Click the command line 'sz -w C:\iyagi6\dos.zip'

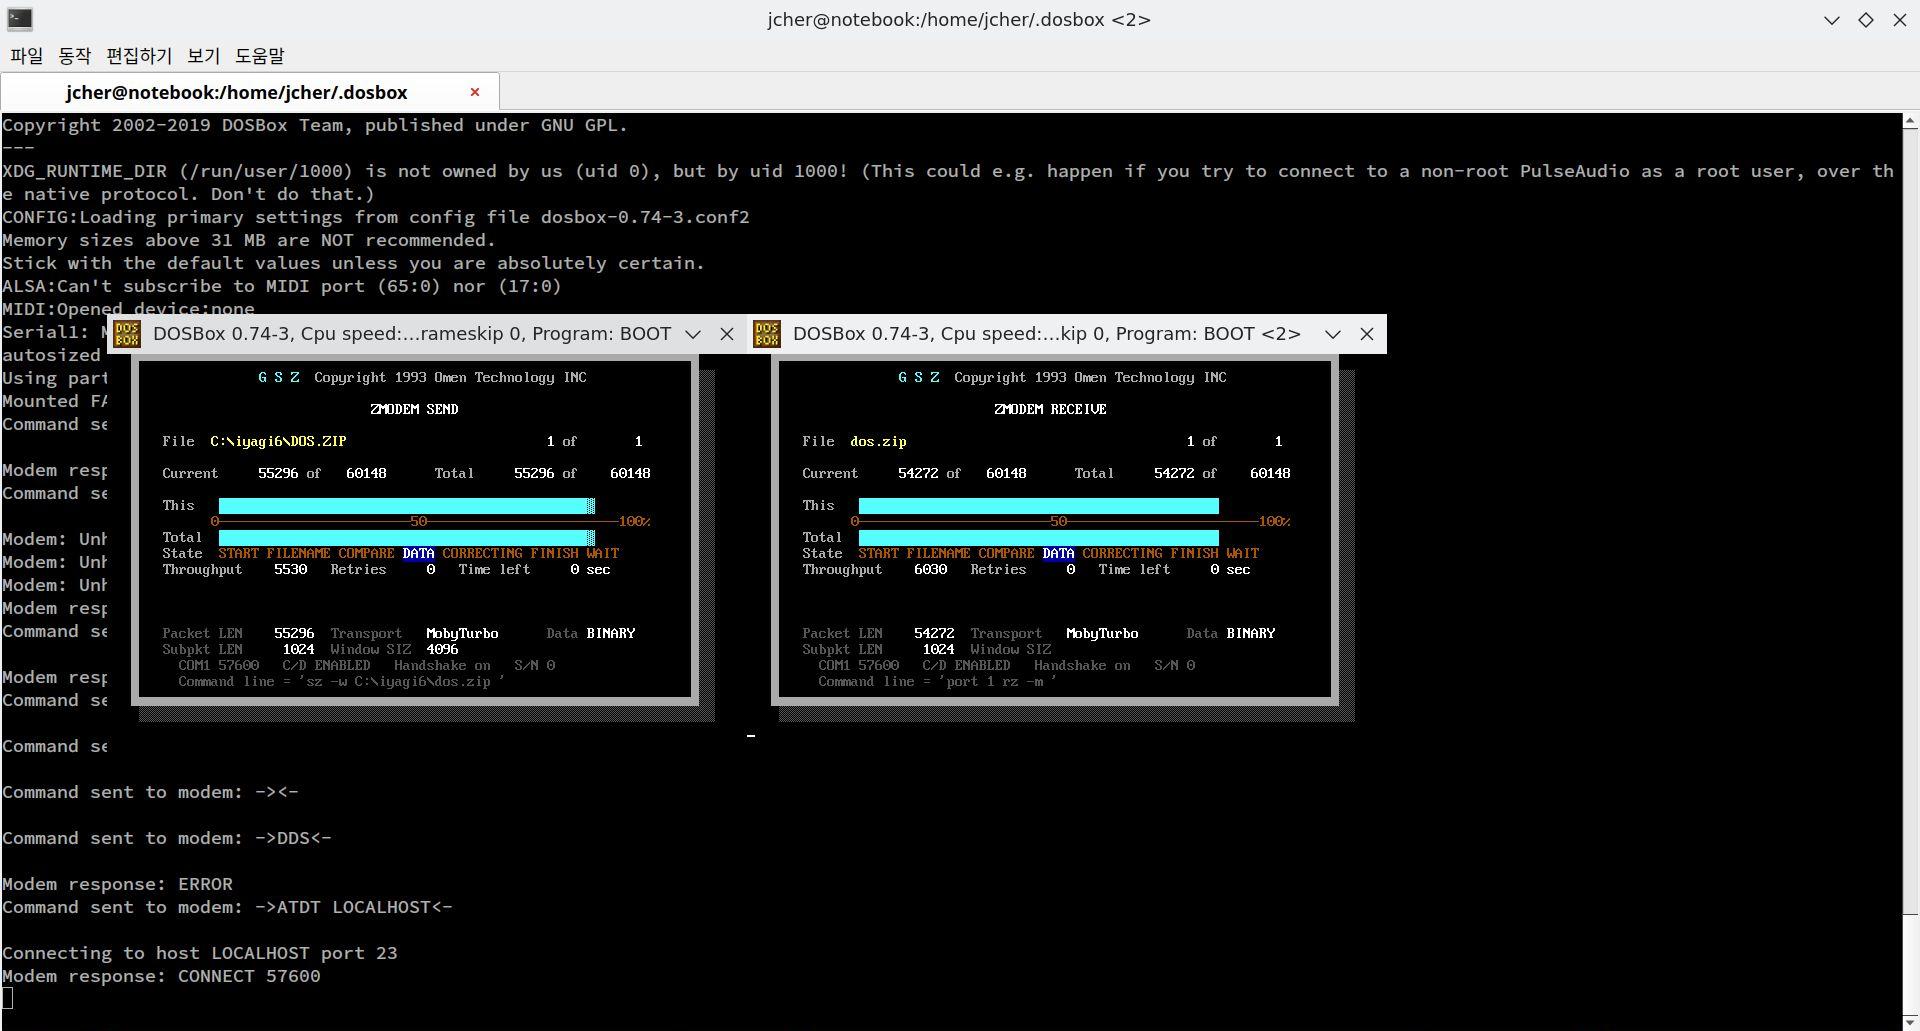coord(341,681)
